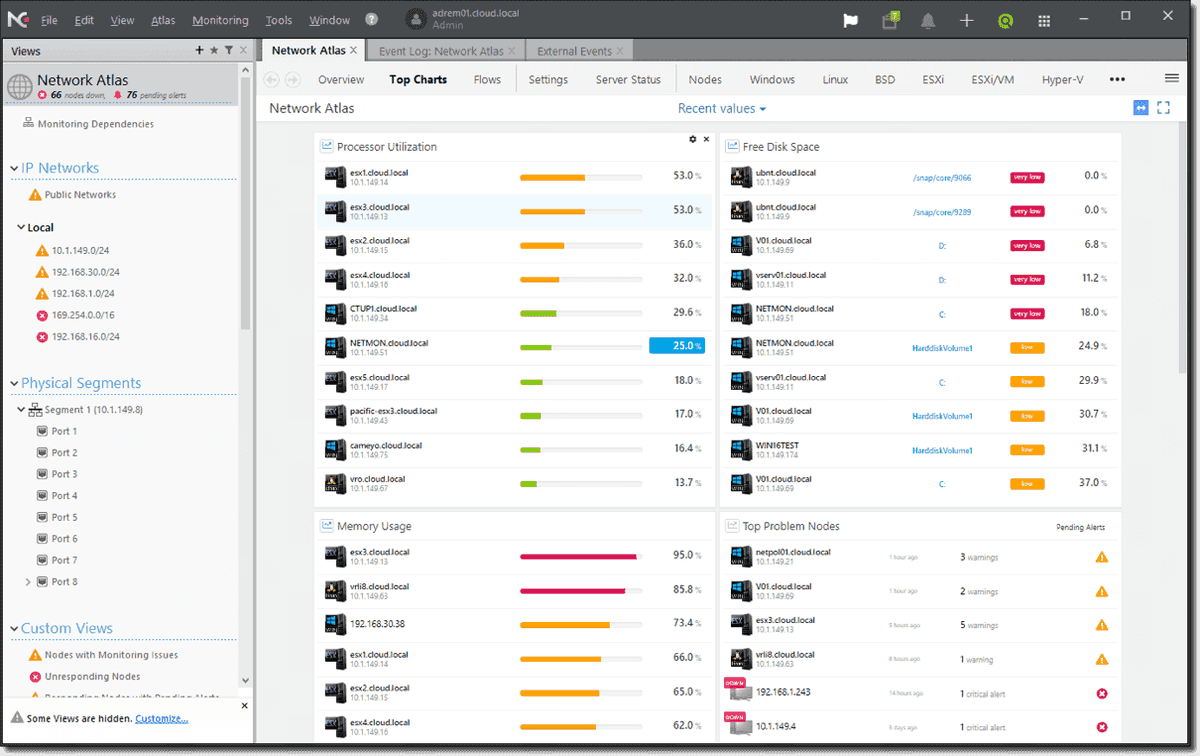Navigate forward with right arrow button
1200x756 pixels.
click(292, 79)
